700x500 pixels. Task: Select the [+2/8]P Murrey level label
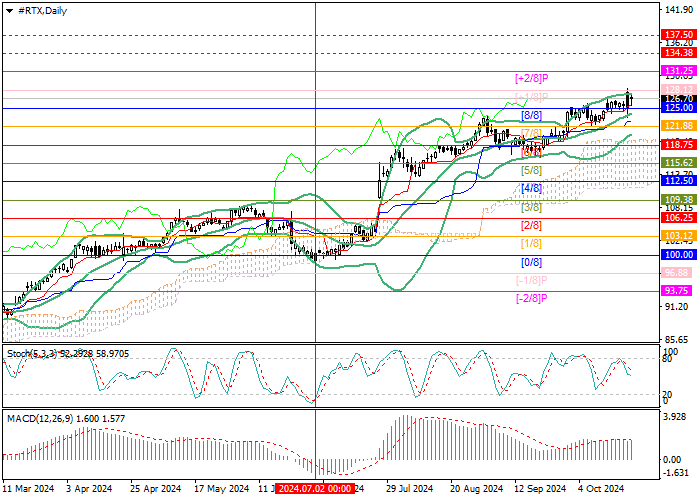pyautogui.click(x=531, y=79)
